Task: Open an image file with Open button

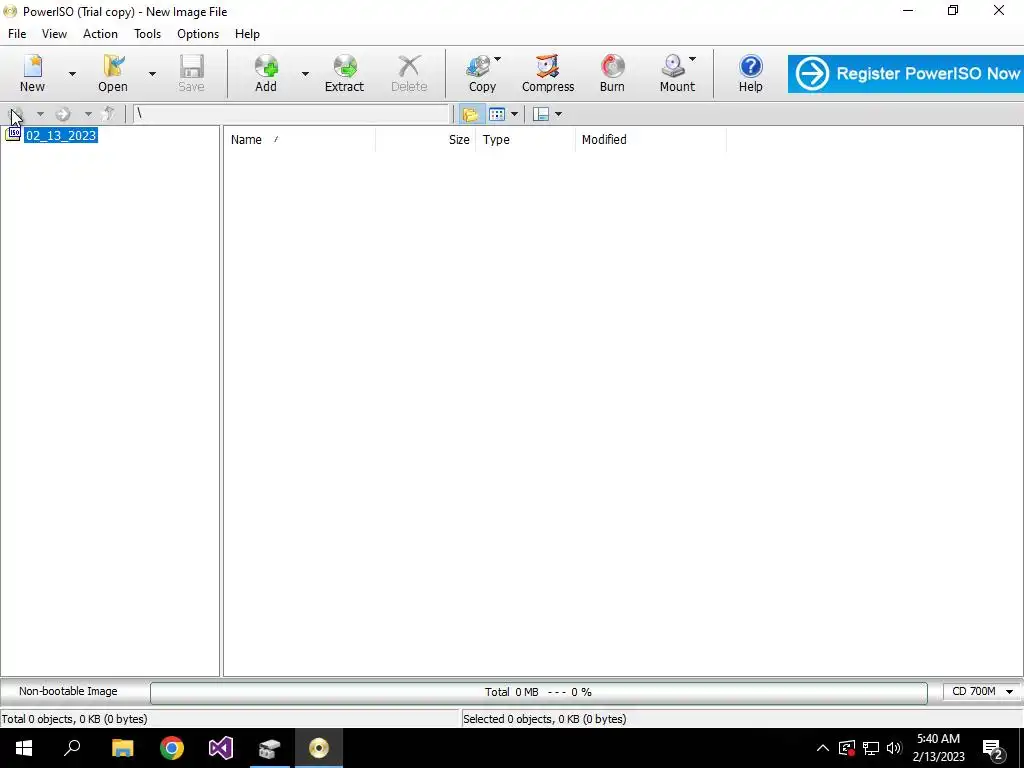Action: [x=112, y=73]
